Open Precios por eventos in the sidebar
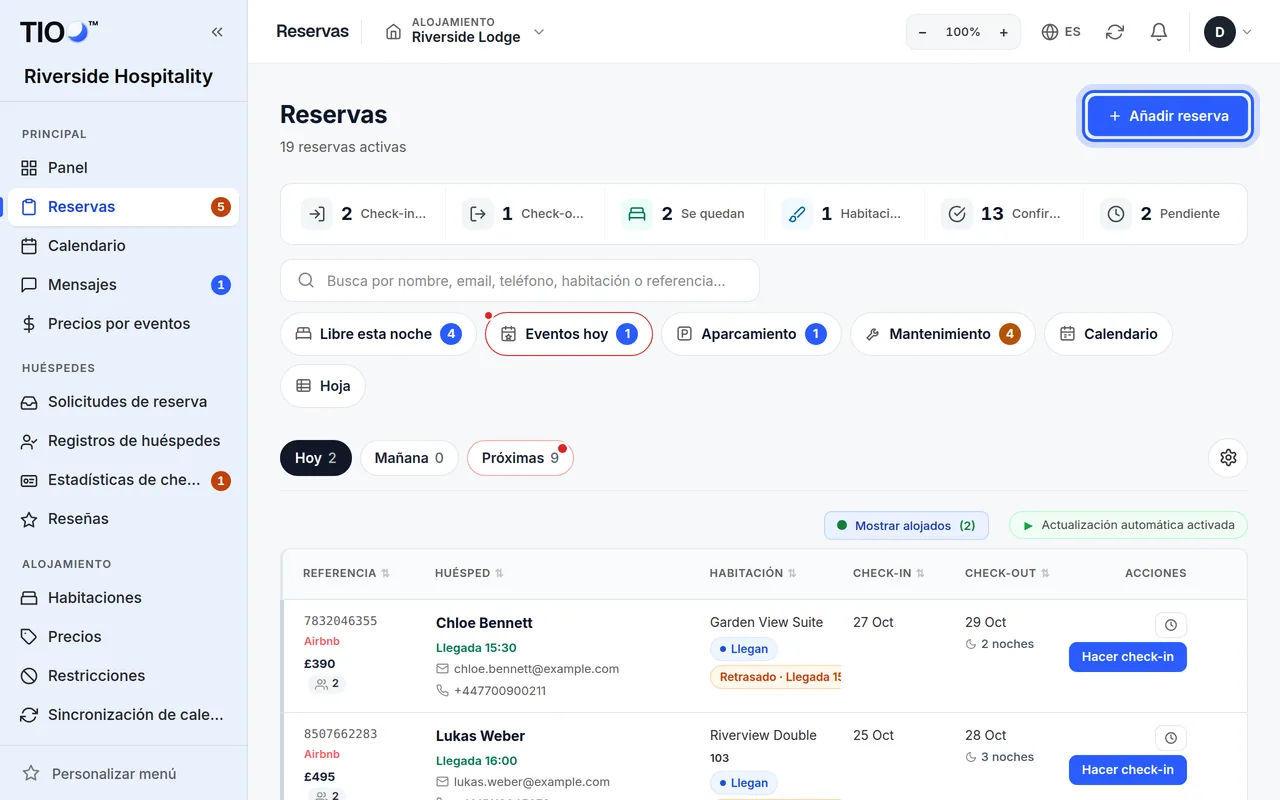The image size is (1280, 800). [x=123, y=324]
